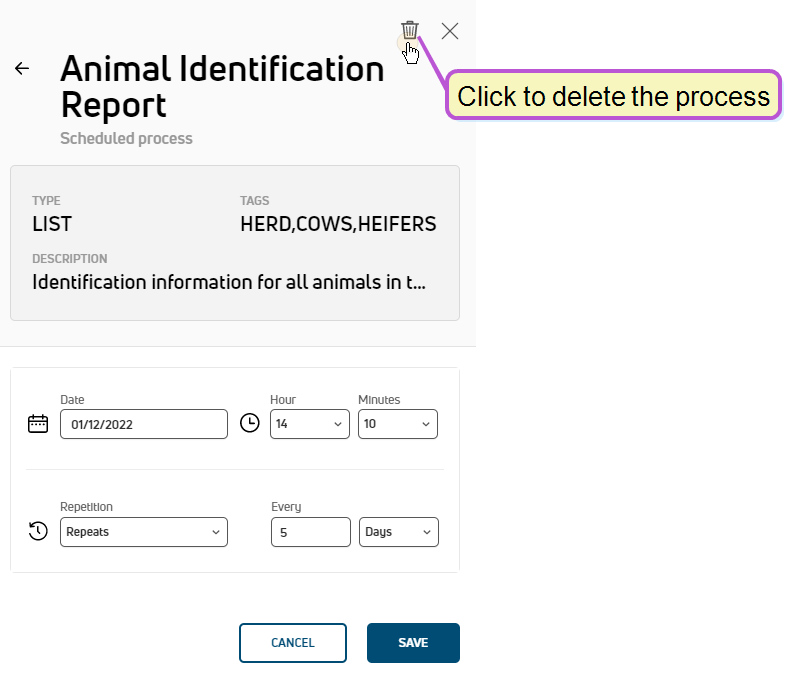
Task: Close the scheduled process panel
Action: (449, 31)
